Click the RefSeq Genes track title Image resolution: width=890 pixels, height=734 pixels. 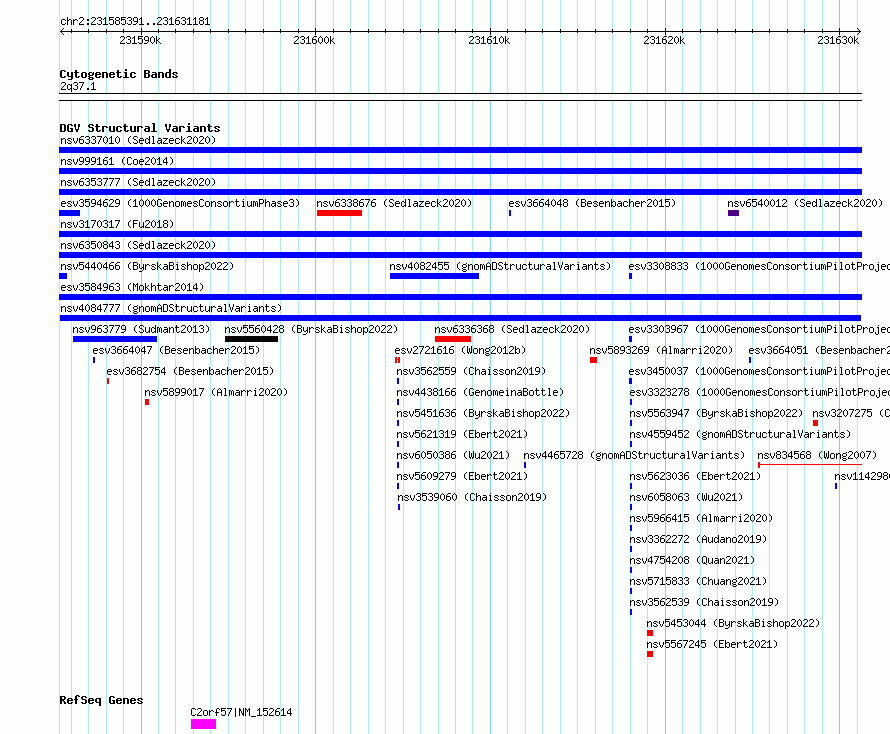[x=101, y=700]
